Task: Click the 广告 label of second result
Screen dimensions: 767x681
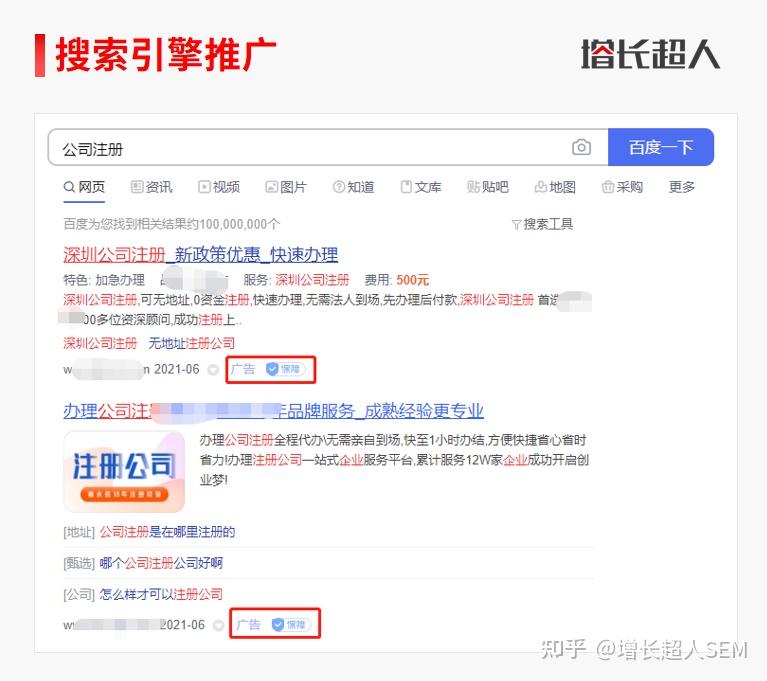Action: (248, 625)
